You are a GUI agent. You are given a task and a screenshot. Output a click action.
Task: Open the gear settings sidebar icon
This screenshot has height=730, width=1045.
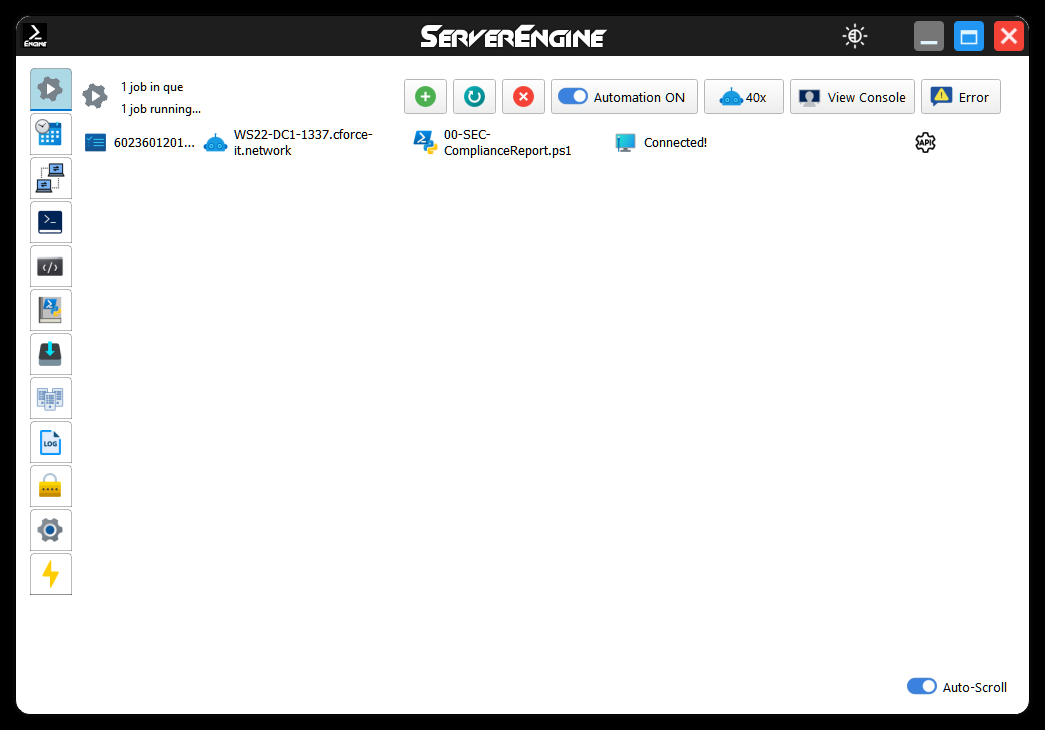50,530
